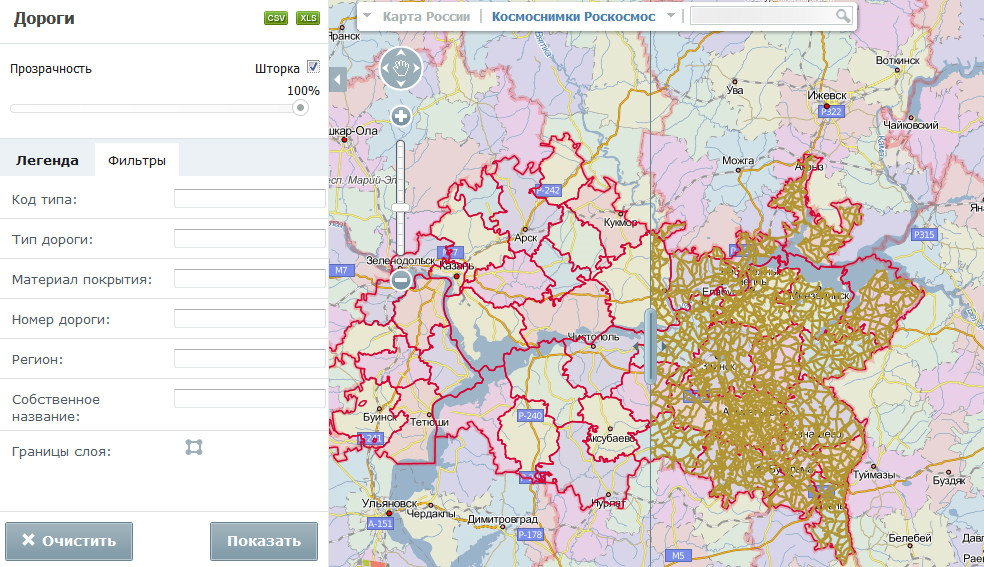Click the hand pan control on map
984x567 pixels.
click(x=401, y=68)
